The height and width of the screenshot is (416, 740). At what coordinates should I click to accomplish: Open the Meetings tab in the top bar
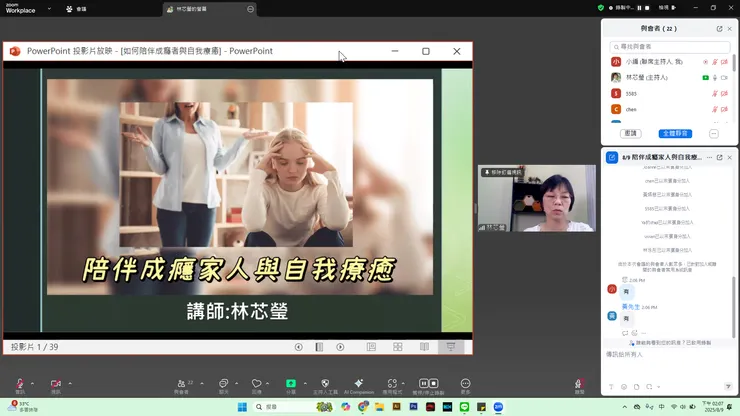click(76, 9)
